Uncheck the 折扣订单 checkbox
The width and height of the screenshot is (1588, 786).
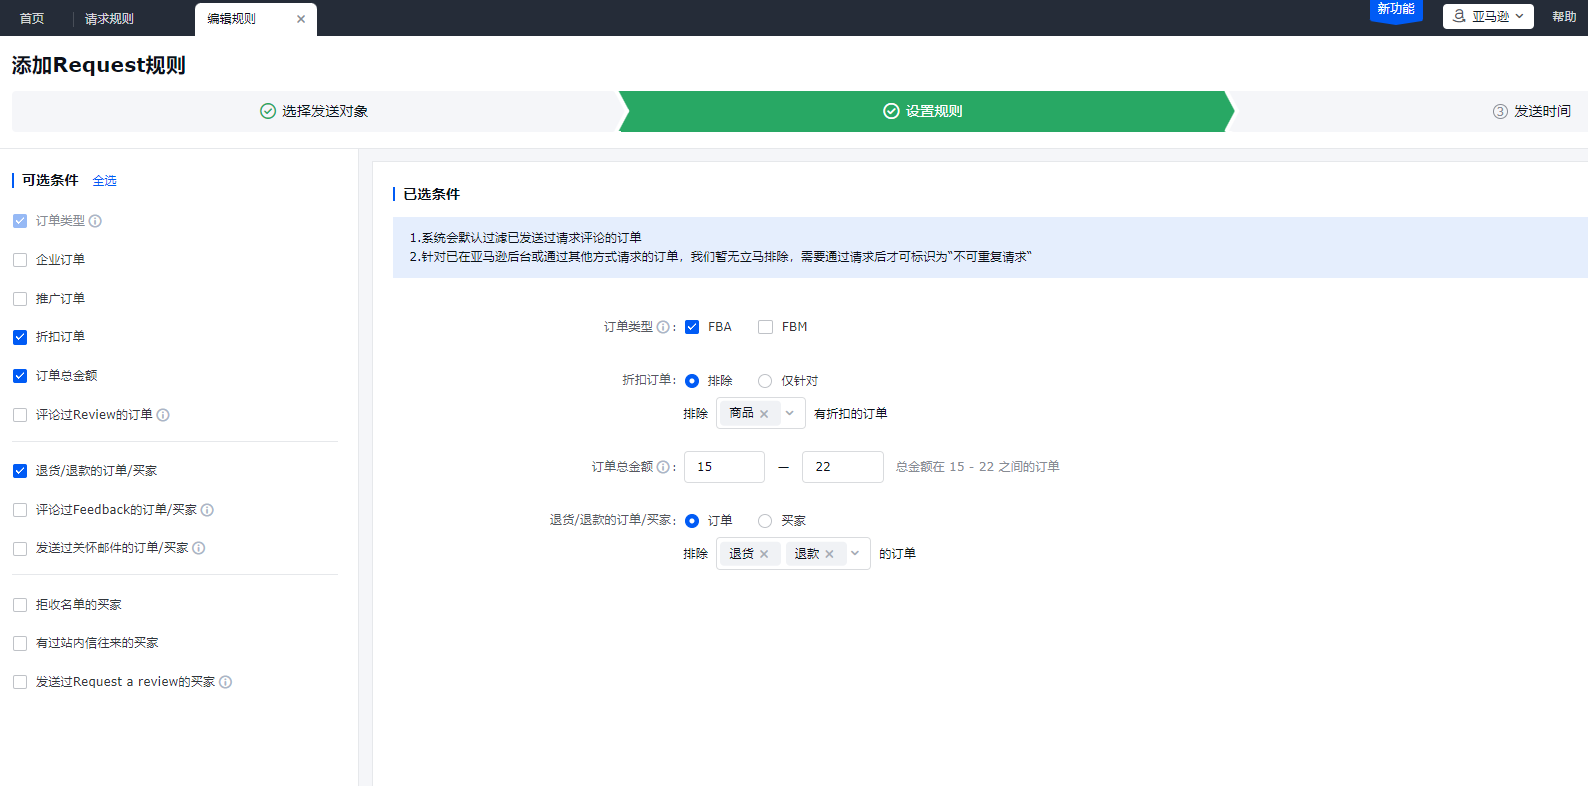[20, 337]
